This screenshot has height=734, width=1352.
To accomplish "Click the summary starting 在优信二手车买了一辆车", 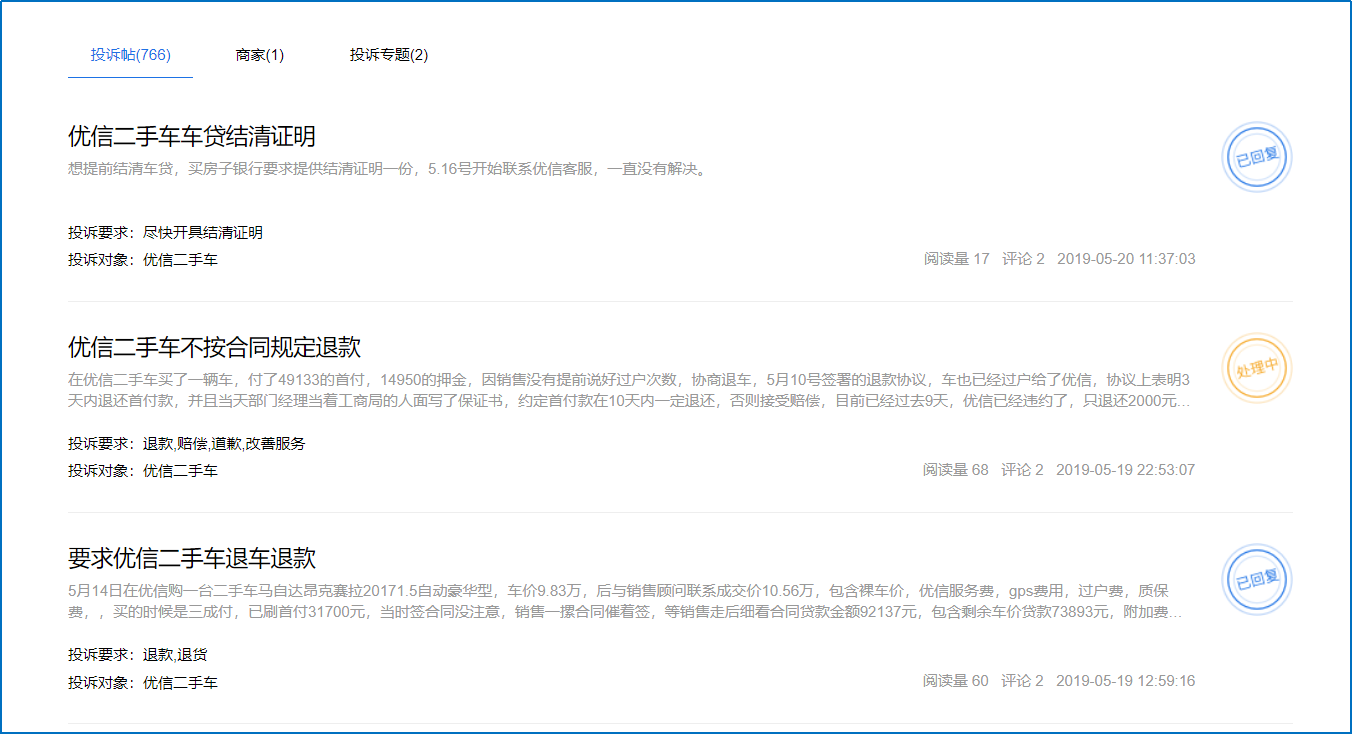I will 630,391.
